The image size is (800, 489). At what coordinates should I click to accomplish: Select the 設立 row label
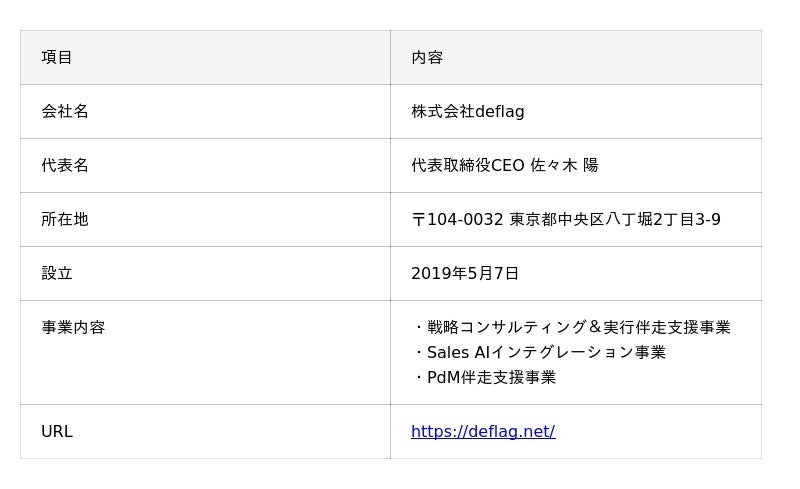(x=57, y=274)
